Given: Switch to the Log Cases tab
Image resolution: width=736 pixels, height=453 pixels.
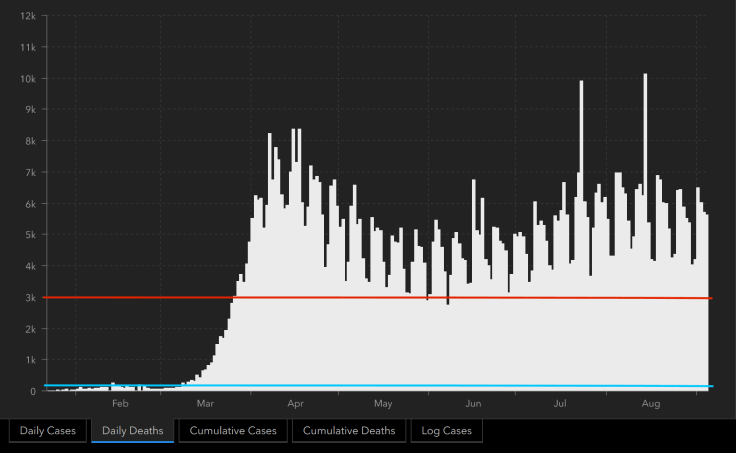Looking at the screenshot, I should pos(447,431).
